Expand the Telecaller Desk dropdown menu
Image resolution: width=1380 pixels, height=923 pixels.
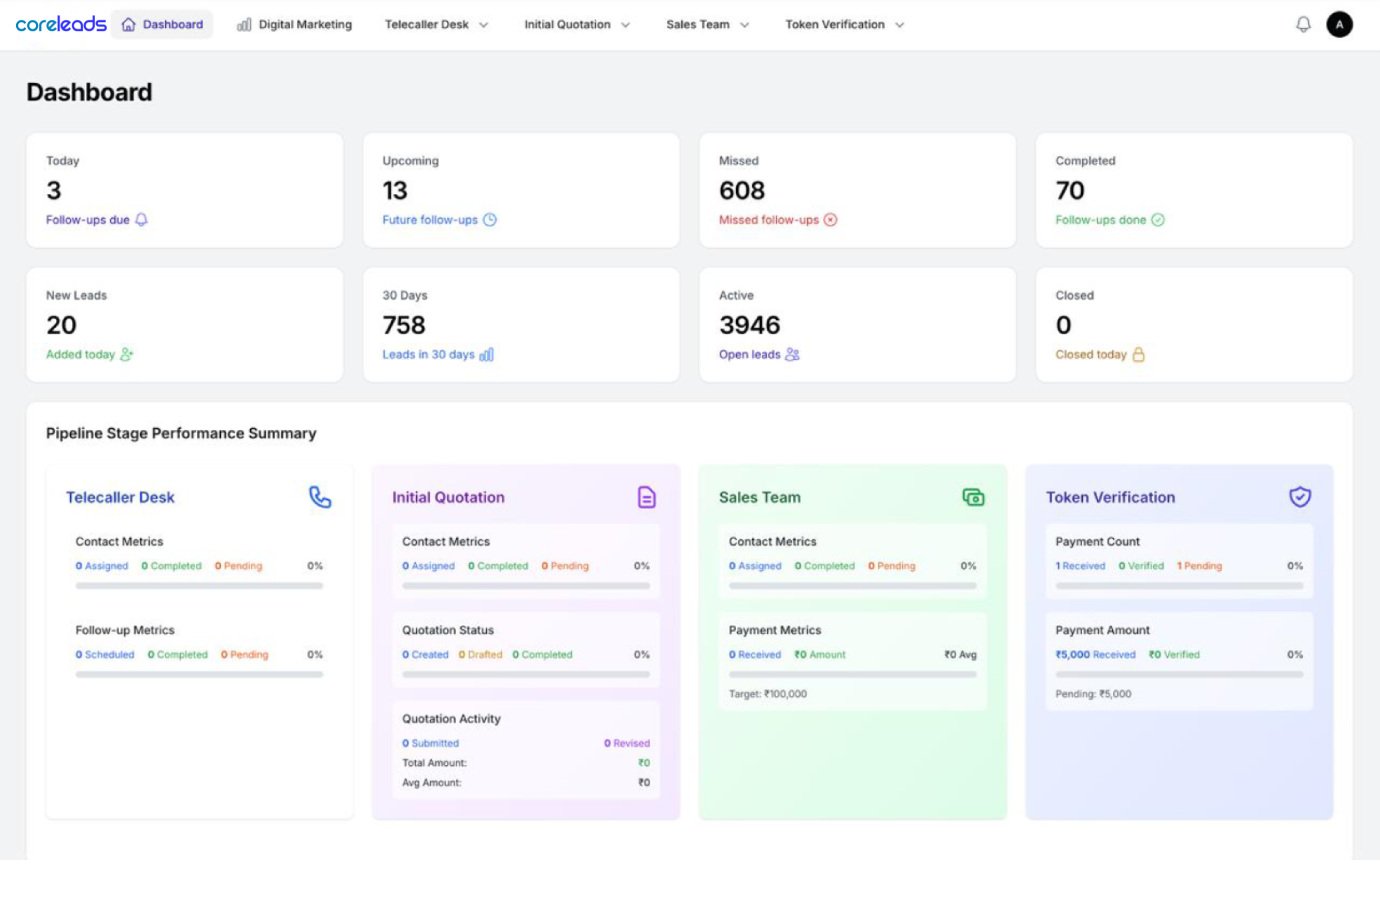click(x=436, y=25)
